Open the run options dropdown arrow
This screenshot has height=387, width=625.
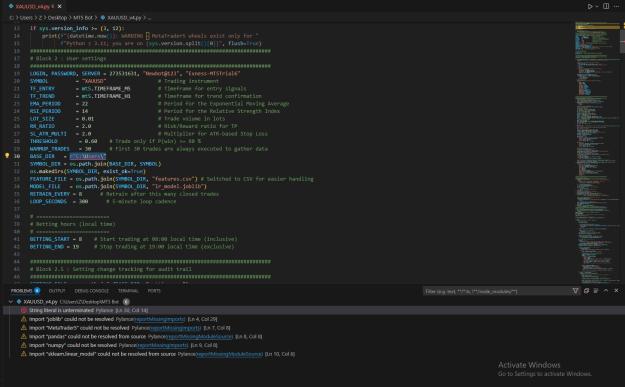(597, 6)
